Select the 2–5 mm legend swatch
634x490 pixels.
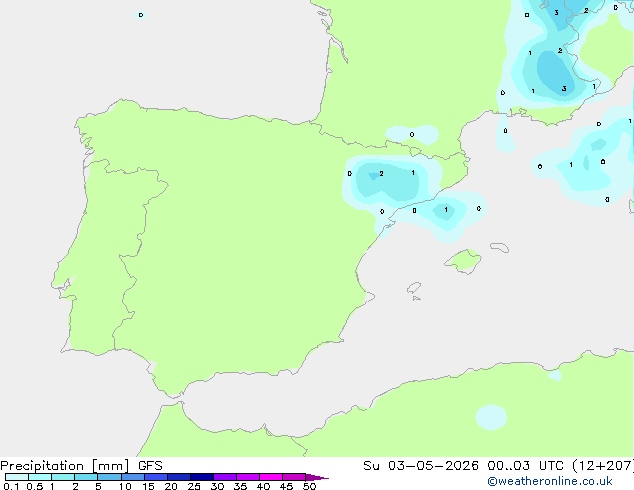86,477
